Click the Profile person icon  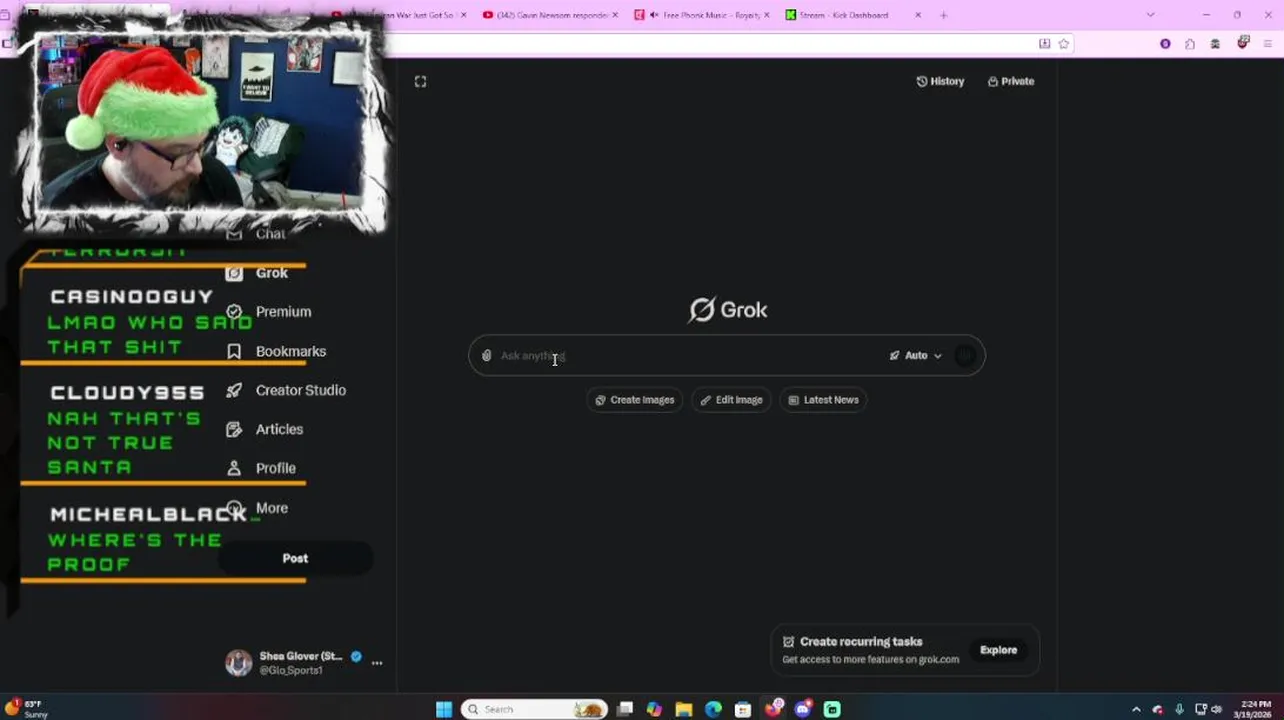(234, 469)
